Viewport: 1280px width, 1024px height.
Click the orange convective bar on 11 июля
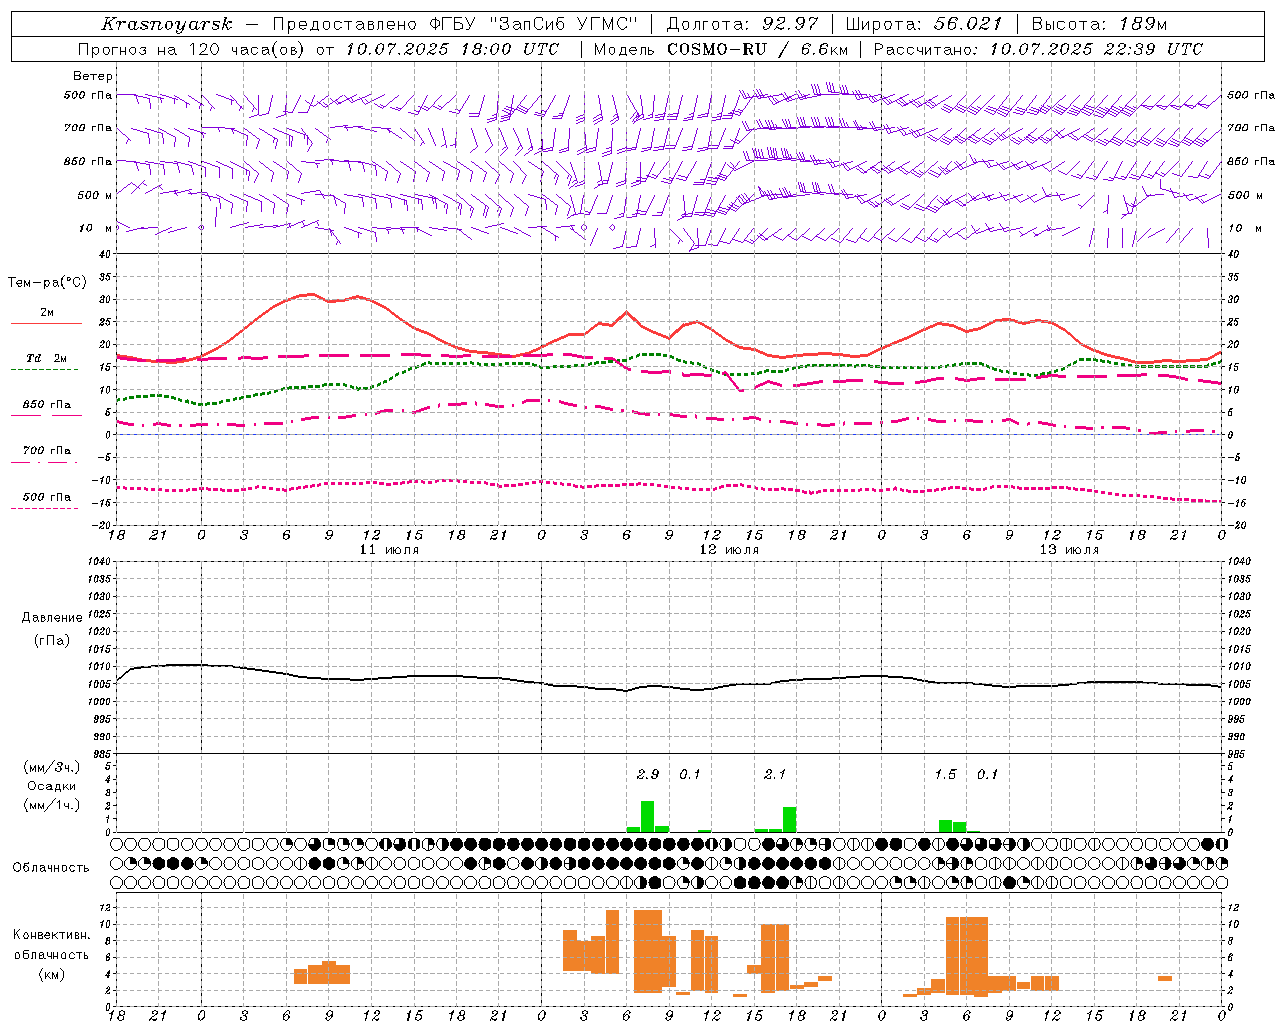coord(322,973)
